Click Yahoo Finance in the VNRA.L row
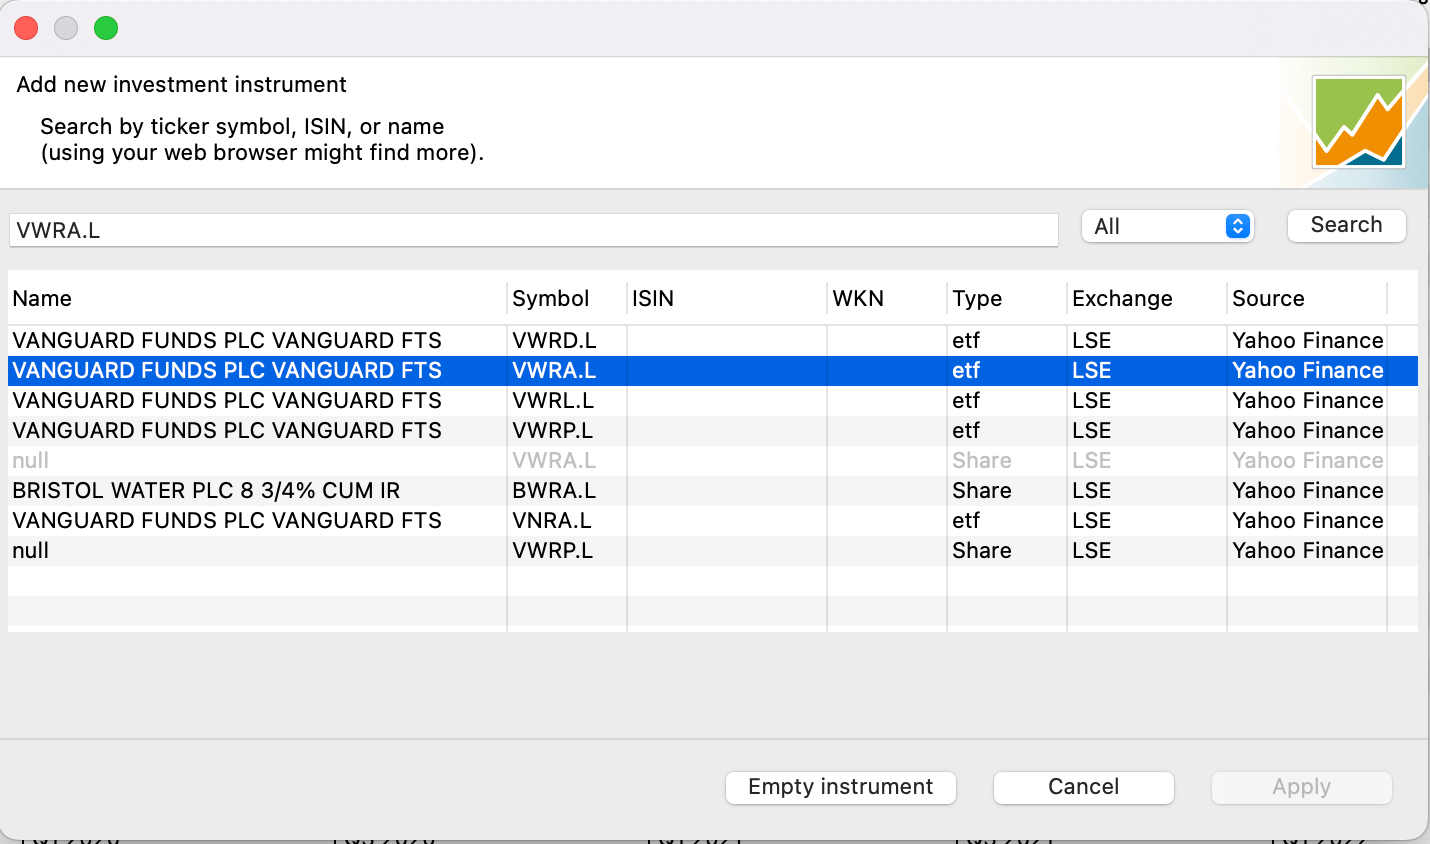This screenshot has height=844, width=1430. 1308,520
